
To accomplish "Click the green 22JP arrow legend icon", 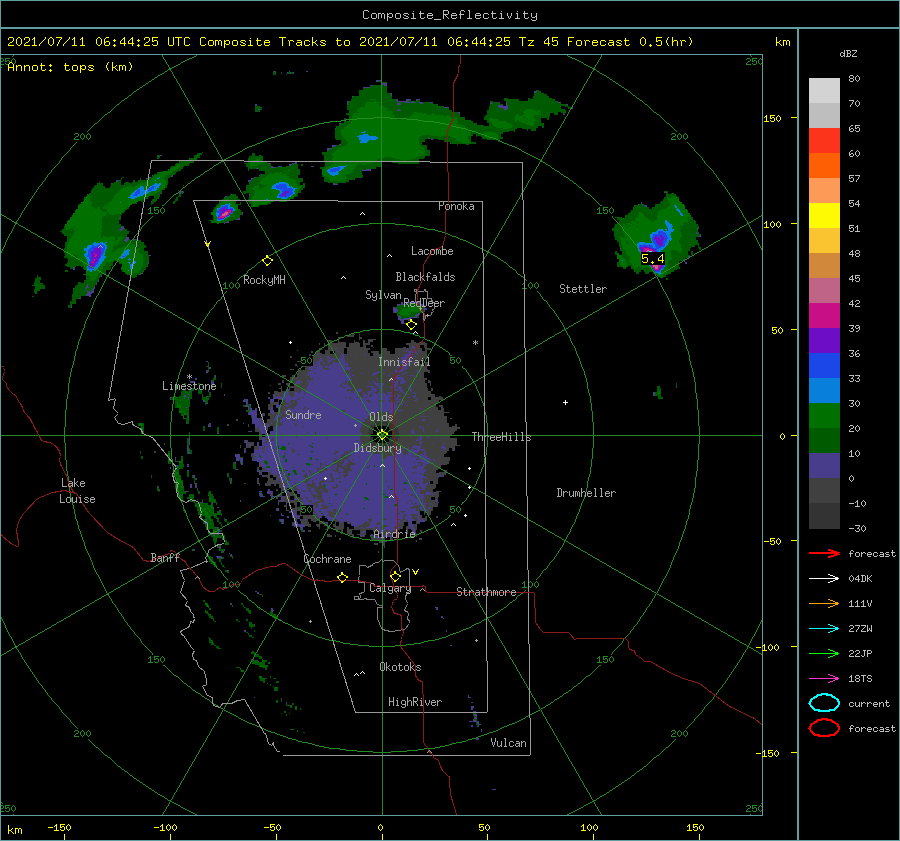I will pos(824,653).
